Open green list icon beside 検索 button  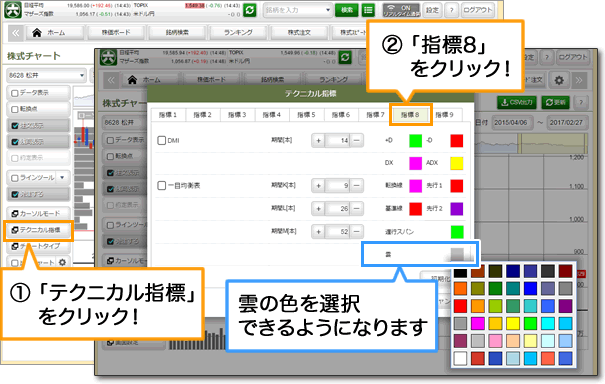[x=368, y=10]
